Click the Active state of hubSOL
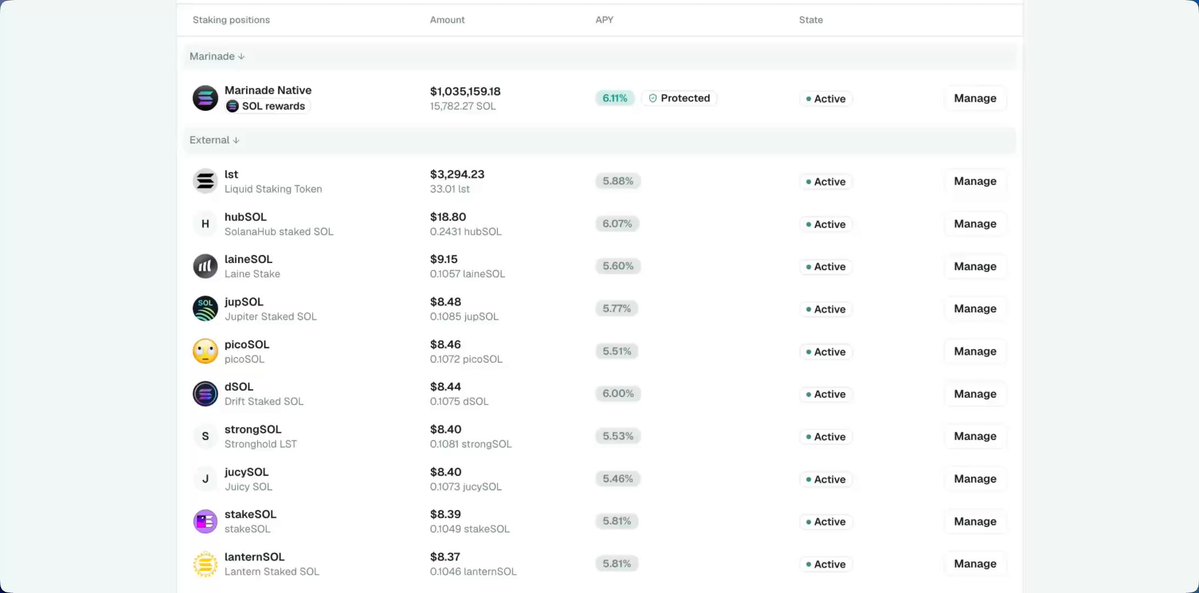 click(x=826, y=224)
